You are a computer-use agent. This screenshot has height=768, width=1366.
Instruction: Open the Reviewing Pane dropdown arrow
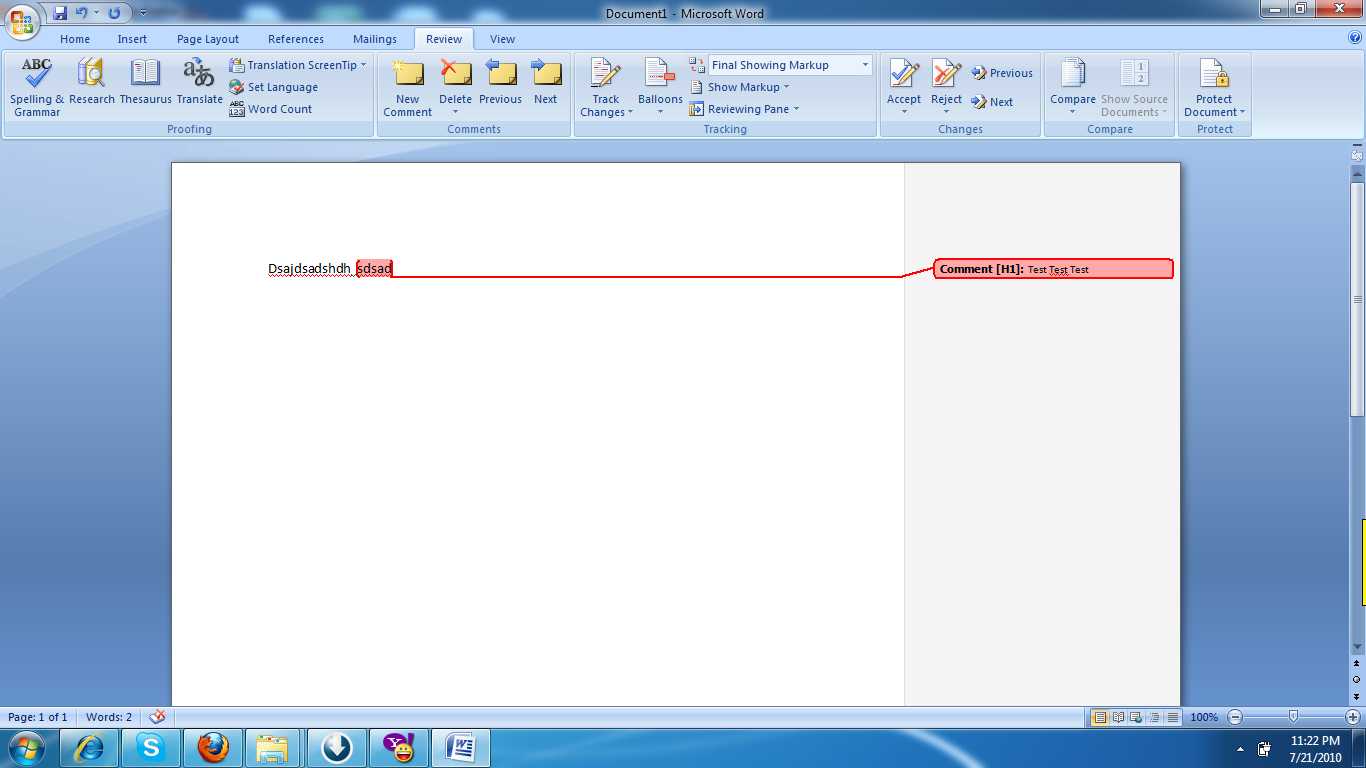pyautogui.click(x=796, y=109)
